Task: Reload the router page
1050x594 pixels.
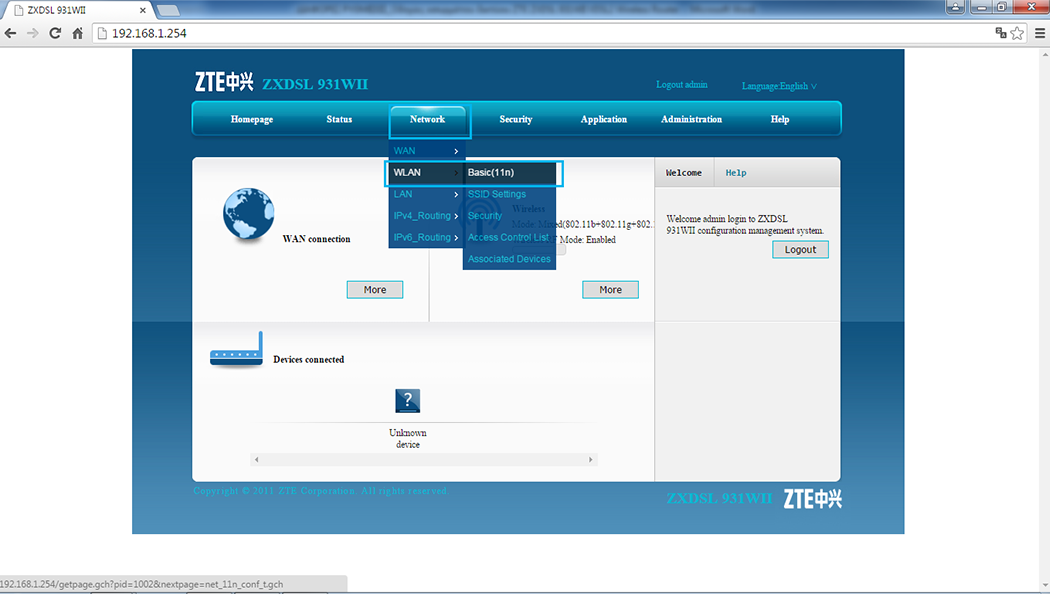Action: tap(55, 33)
